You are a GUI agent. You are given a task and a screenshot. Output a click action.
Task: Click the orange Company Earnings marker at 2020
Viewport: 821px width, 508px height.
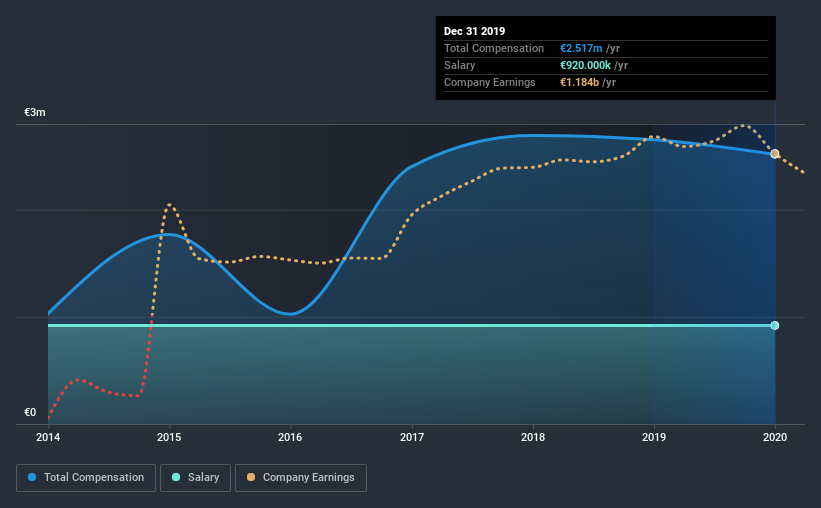point(775,154)
